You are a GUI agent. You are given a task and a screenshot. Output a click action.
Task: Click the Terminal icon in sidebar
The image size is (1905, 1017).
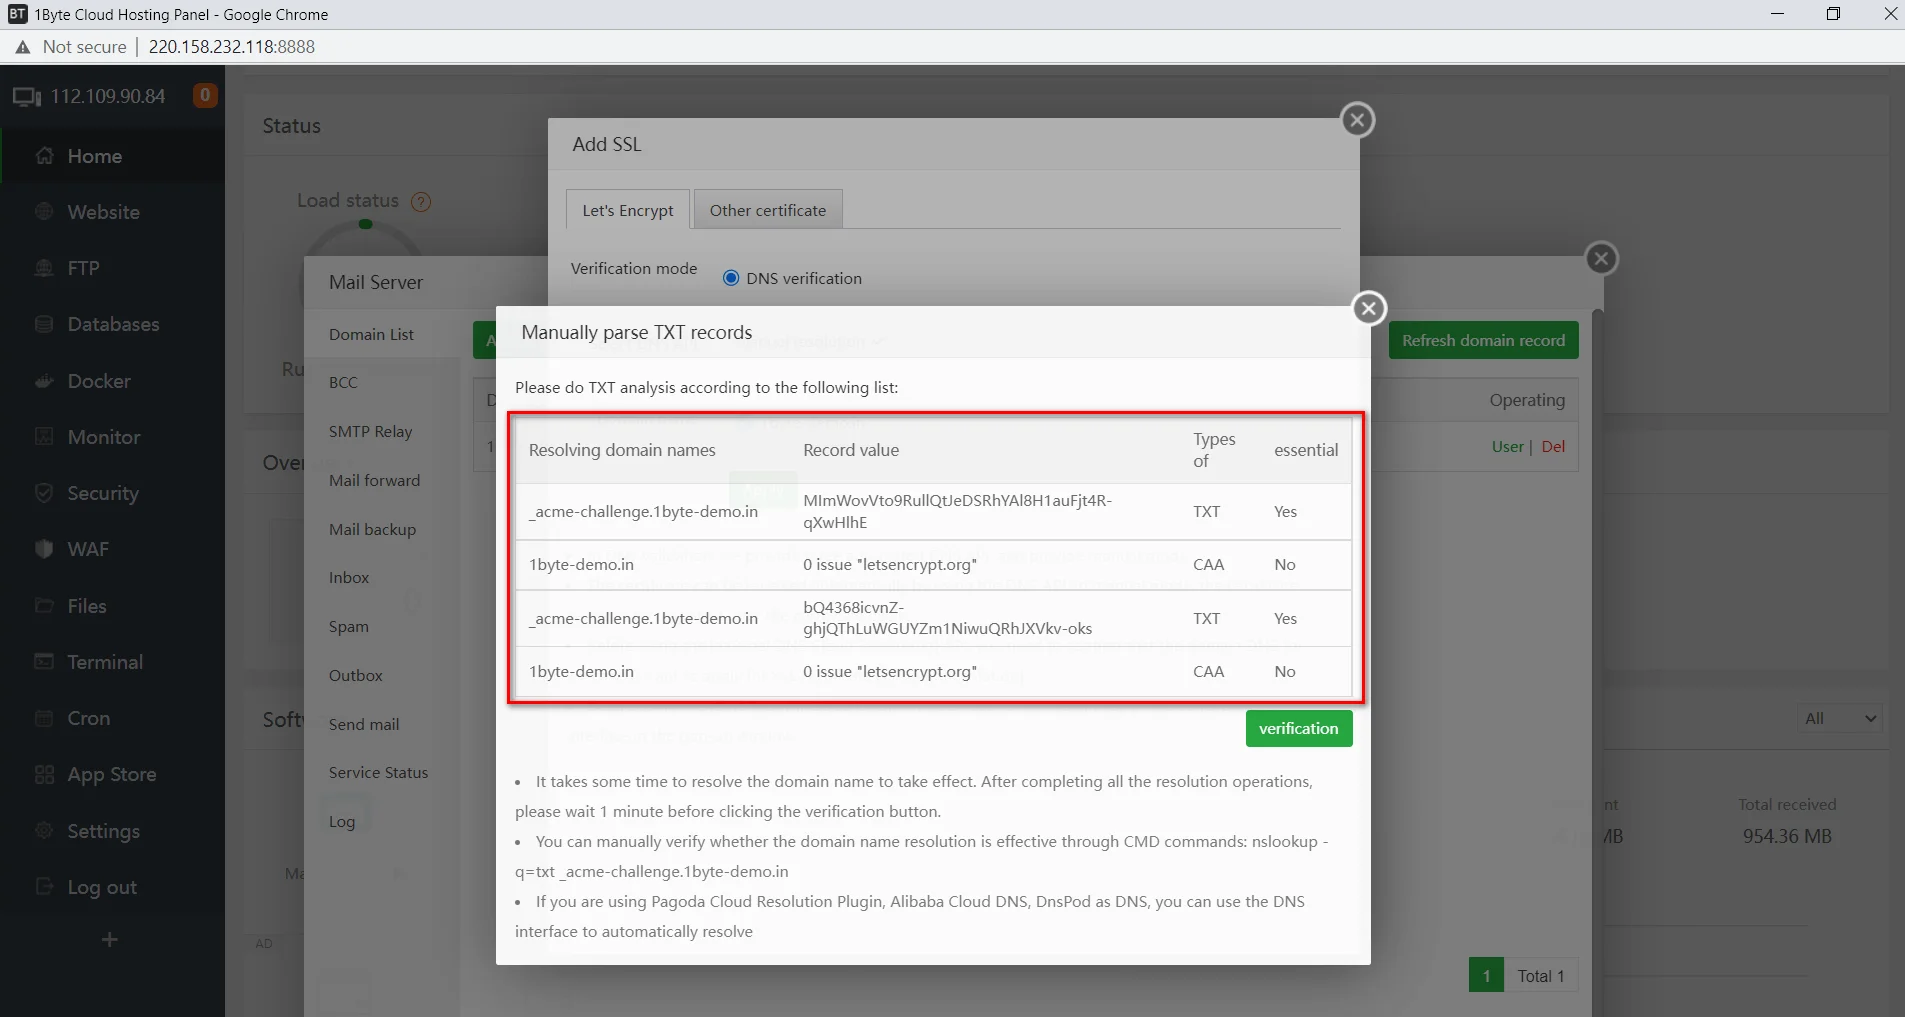point(44,662)
